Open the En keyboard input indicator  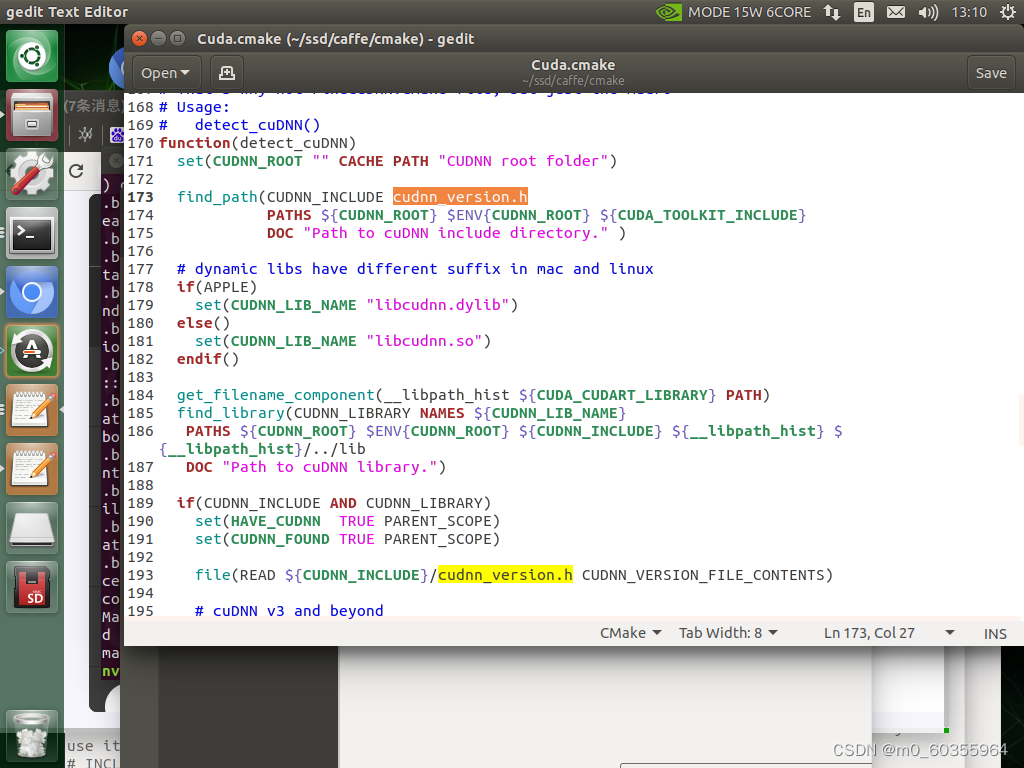863,12
